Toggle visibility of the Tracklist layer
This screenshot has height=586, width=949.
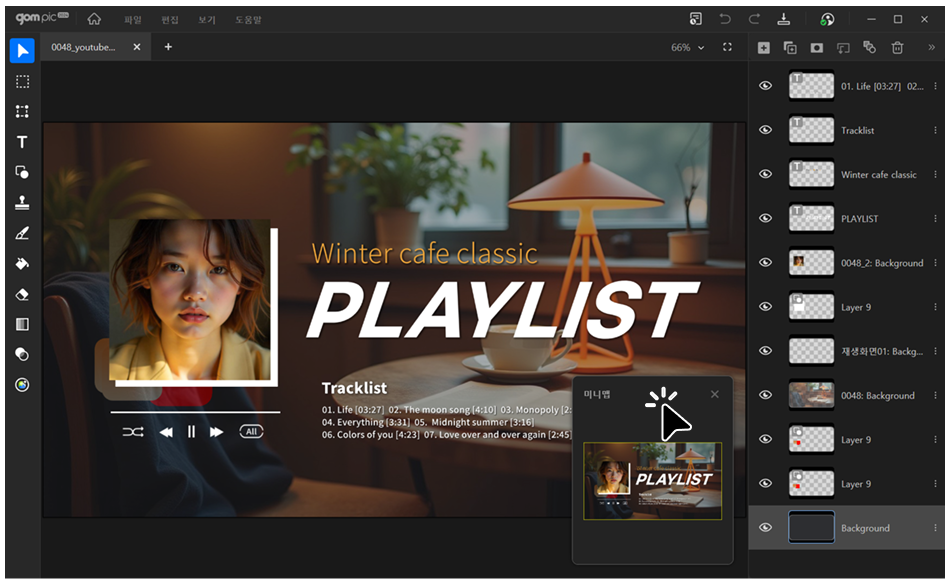click(x=766, y=130)
